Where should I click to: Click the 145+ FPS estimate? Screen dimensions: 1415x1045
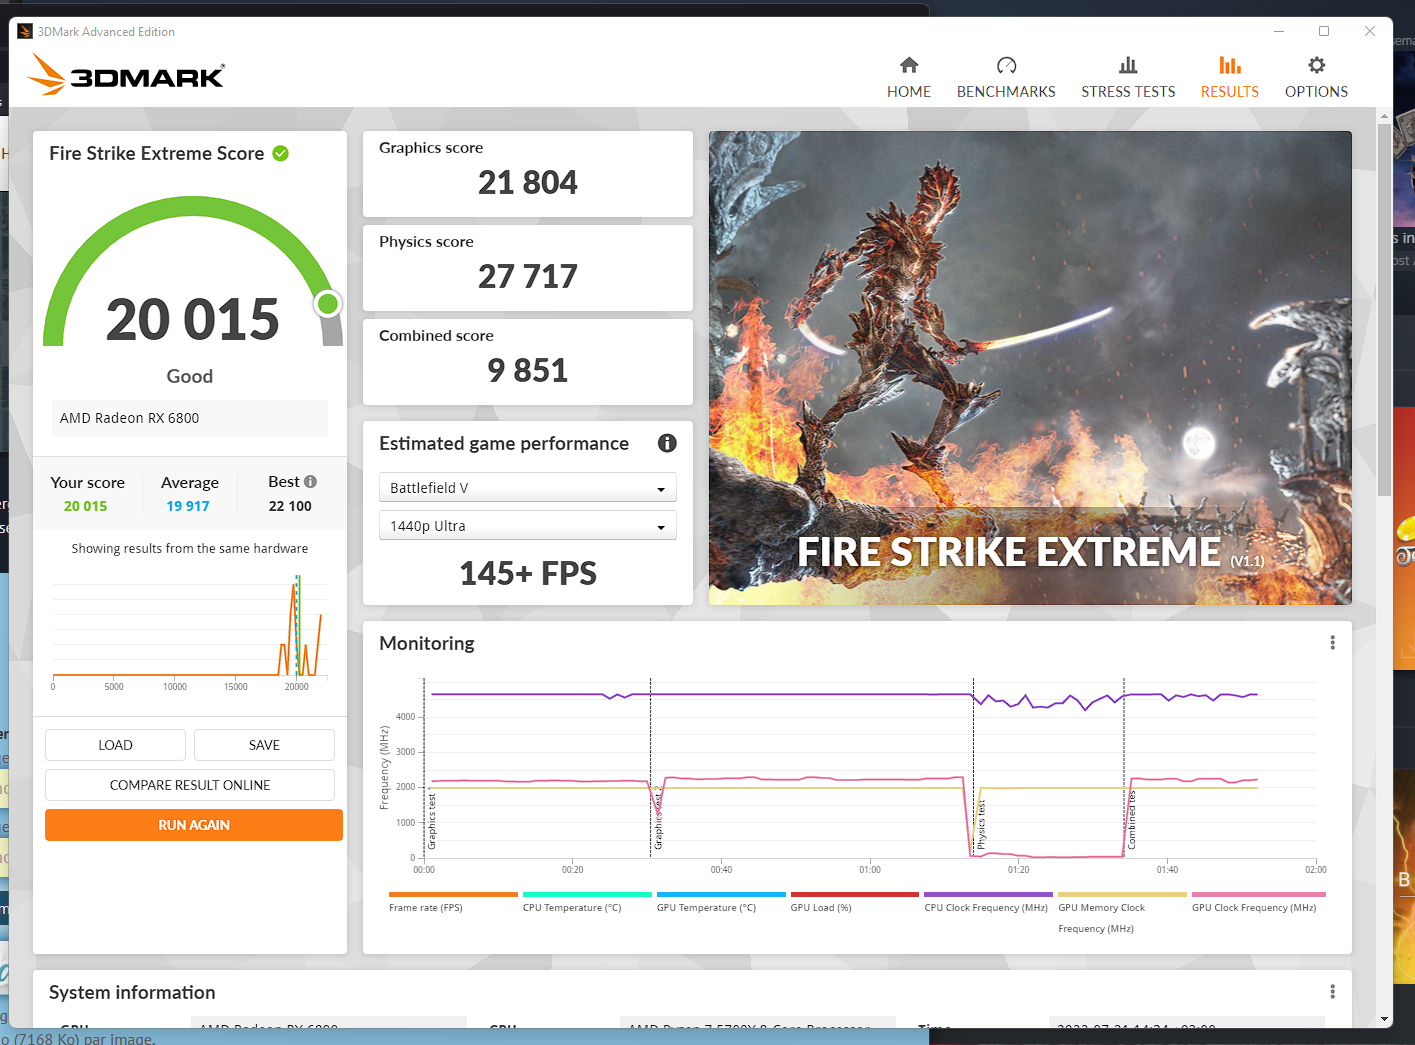[528, 573]
